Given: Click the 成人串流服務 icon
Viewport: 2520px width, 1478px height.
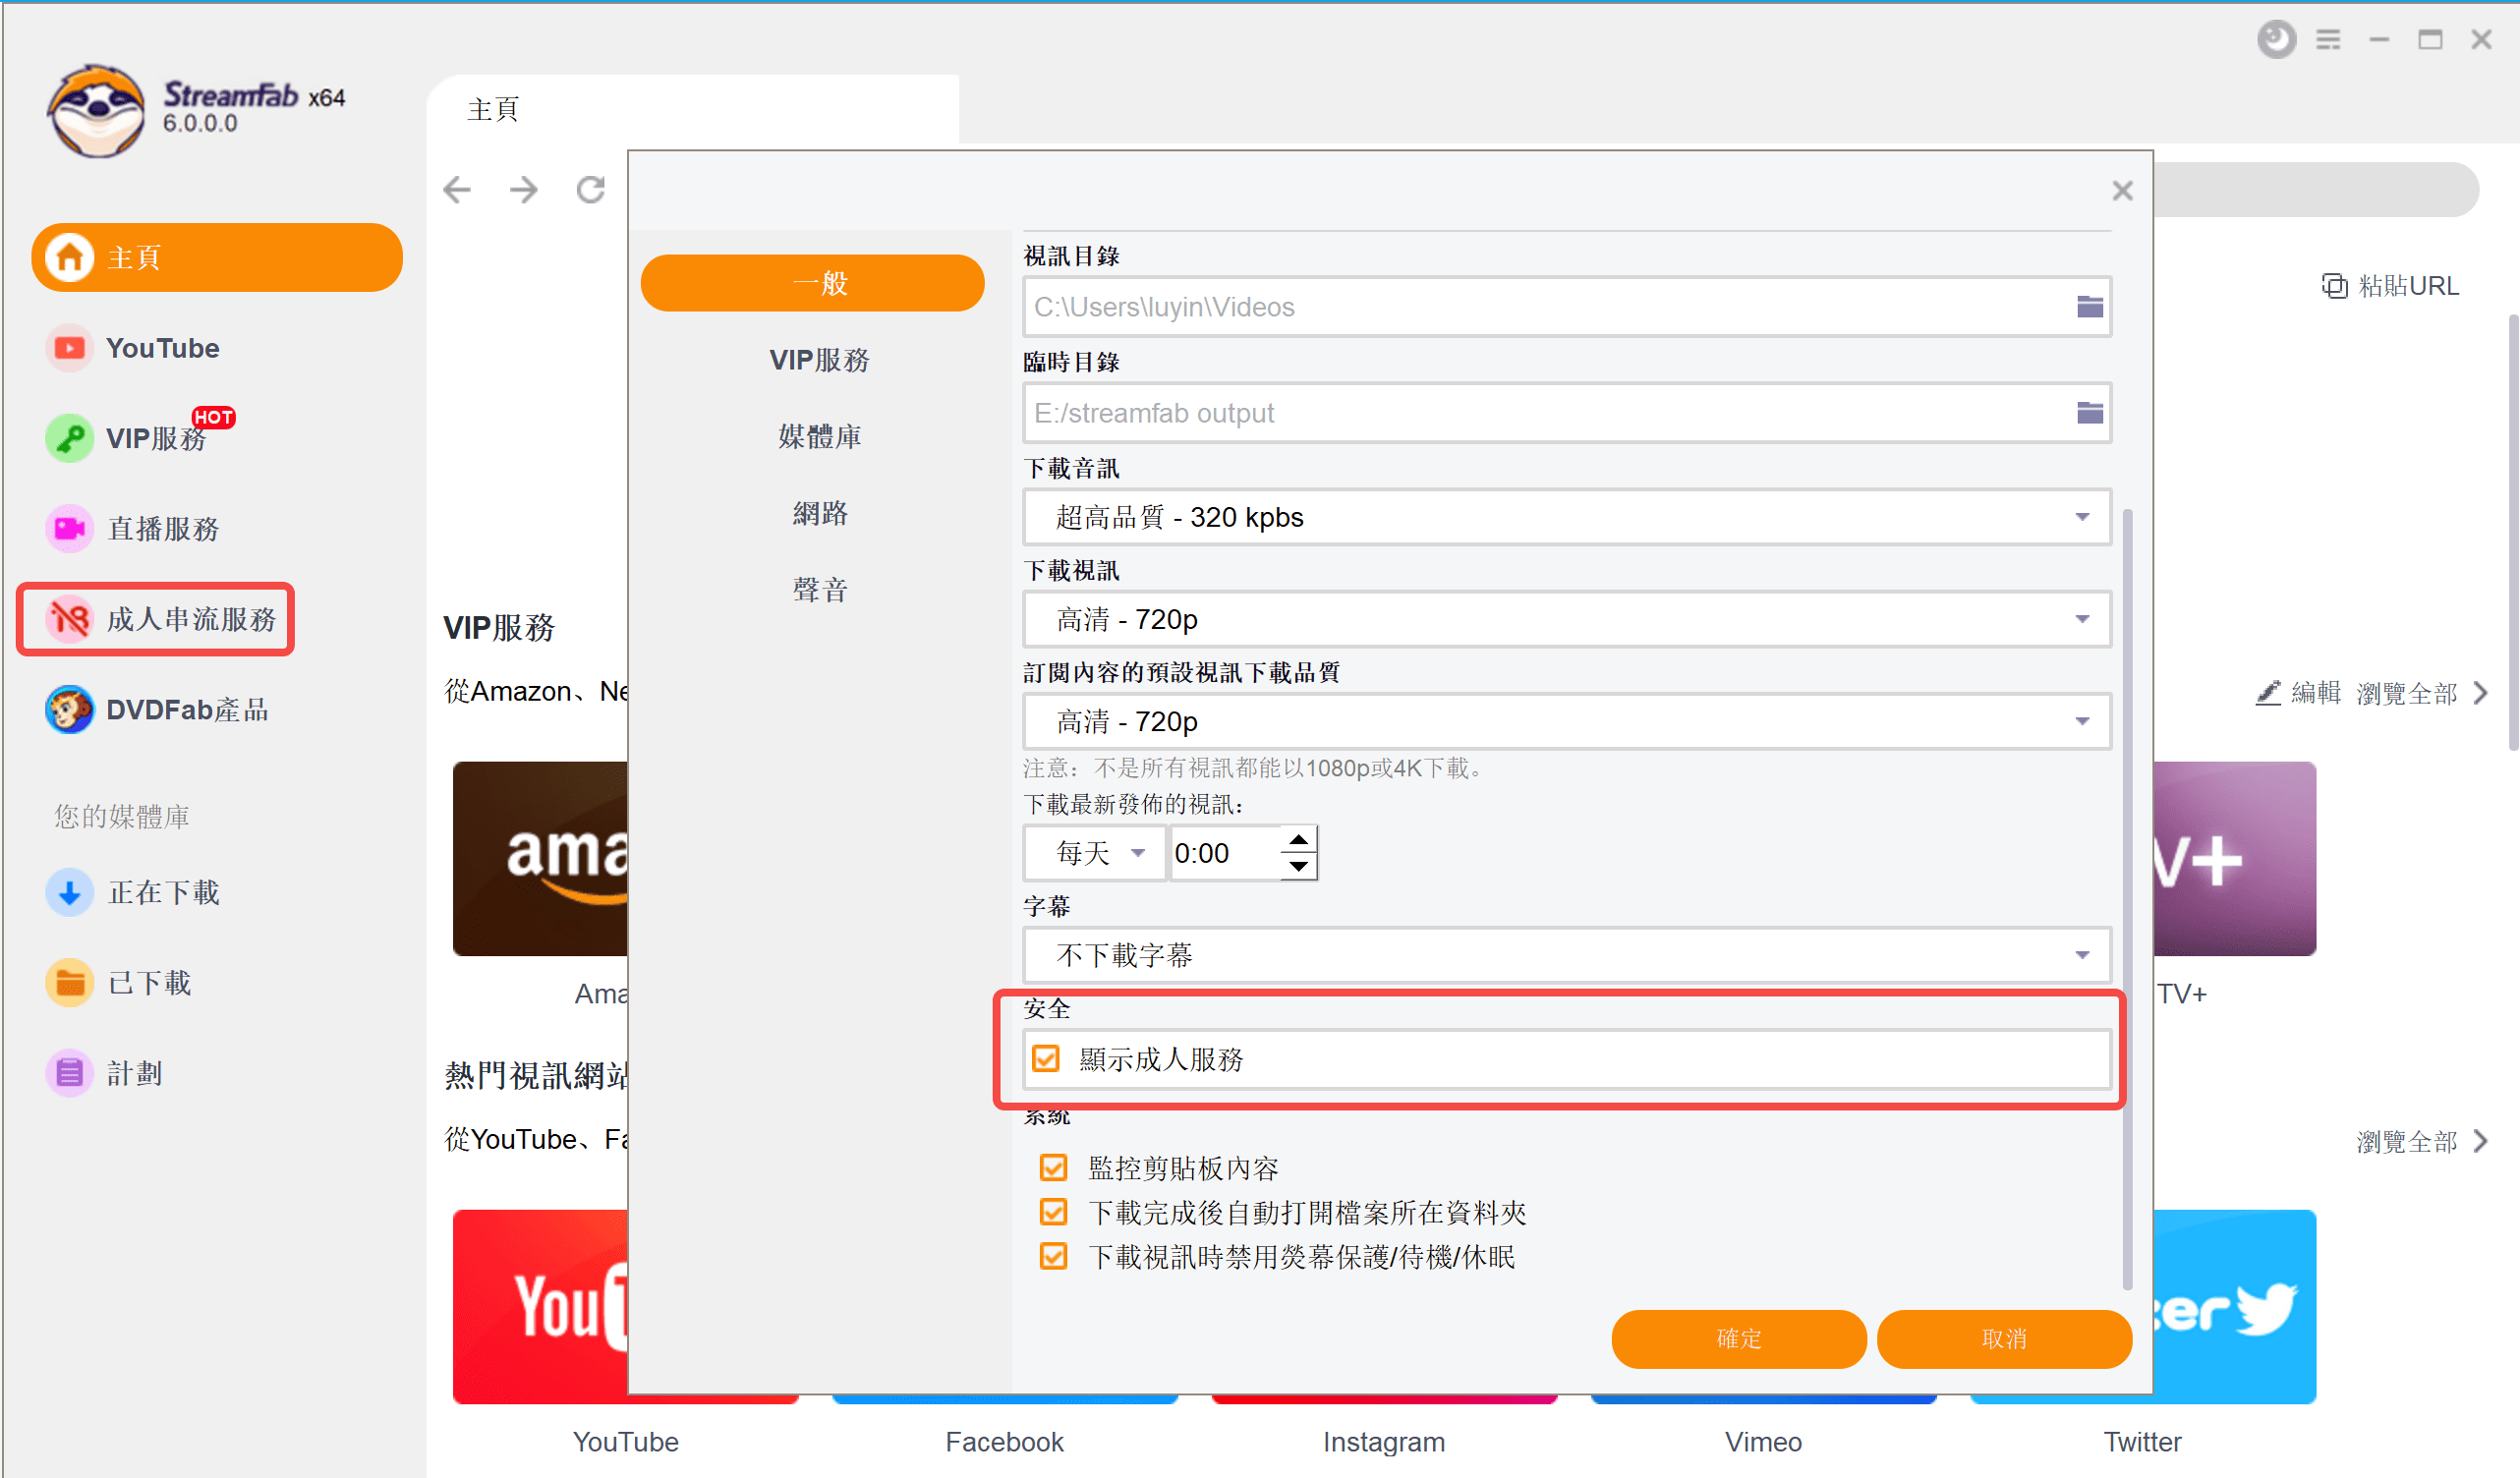Looking at the screenshot, I should click(71, 619).
